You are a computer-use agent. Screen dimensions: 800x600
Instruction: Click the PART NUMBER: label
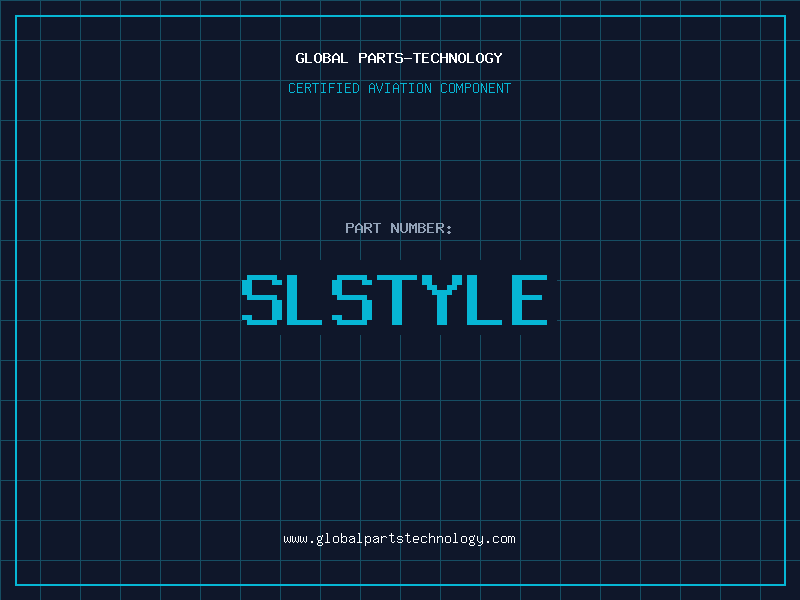tap(398, 228)
